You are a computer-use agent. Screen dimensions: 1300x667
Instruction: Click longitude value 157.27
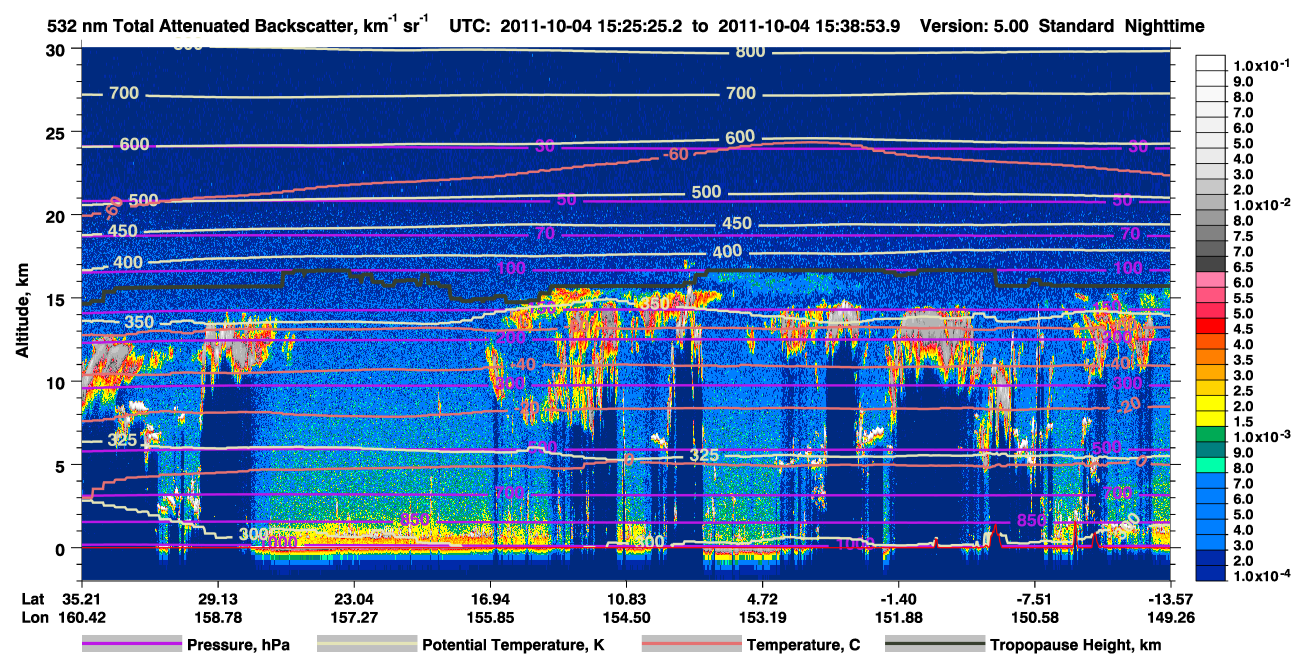pyautogui.click(x=353, y=617)
